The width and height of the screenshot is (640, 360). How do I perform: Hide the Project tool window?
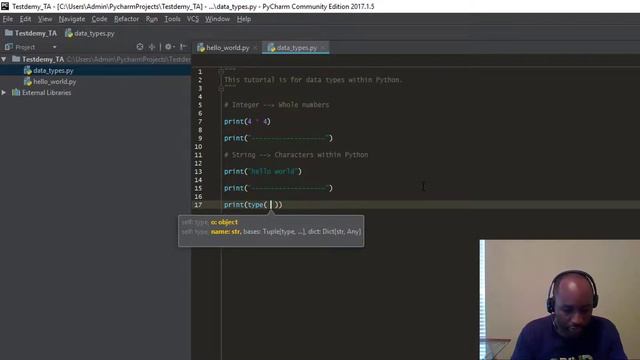(183, 47)
